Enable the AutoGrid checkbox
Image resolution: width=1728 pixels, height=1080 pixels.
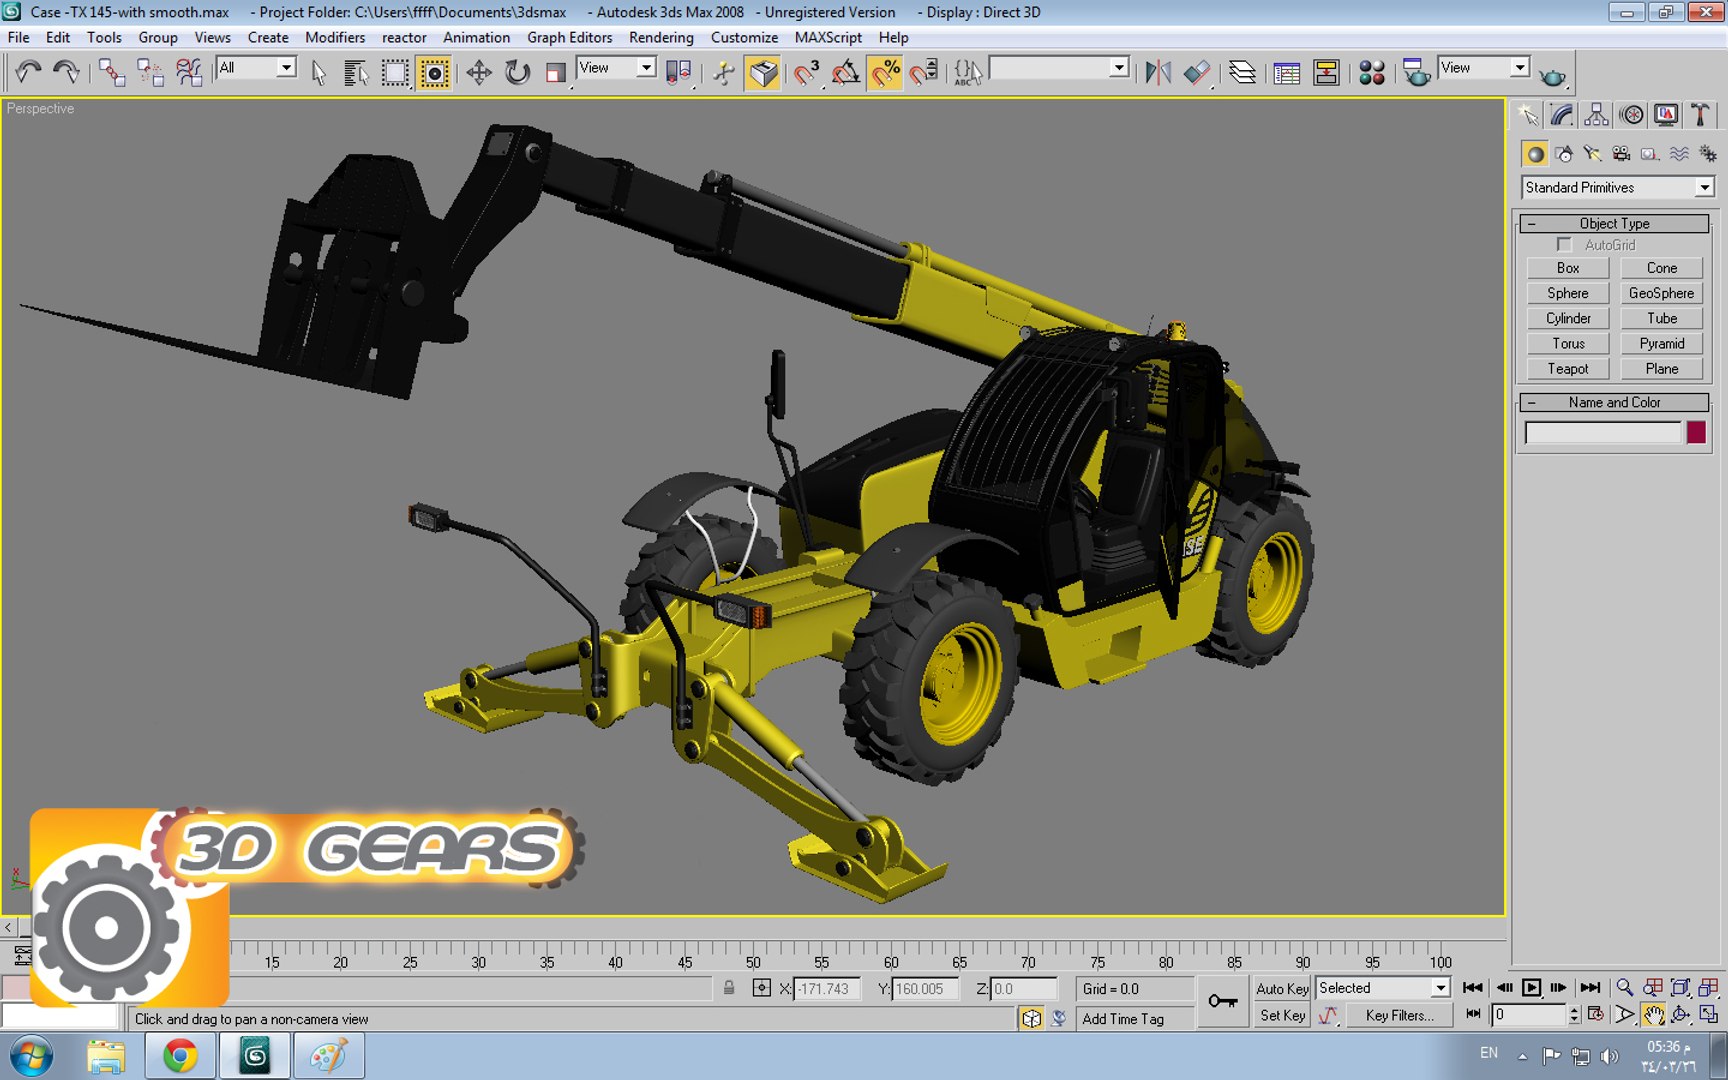1564,245
